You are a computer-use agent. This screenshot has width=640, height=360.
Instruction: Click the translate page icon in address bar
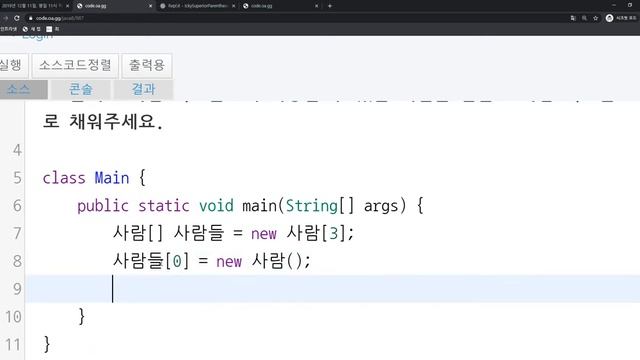click(573, 18)
